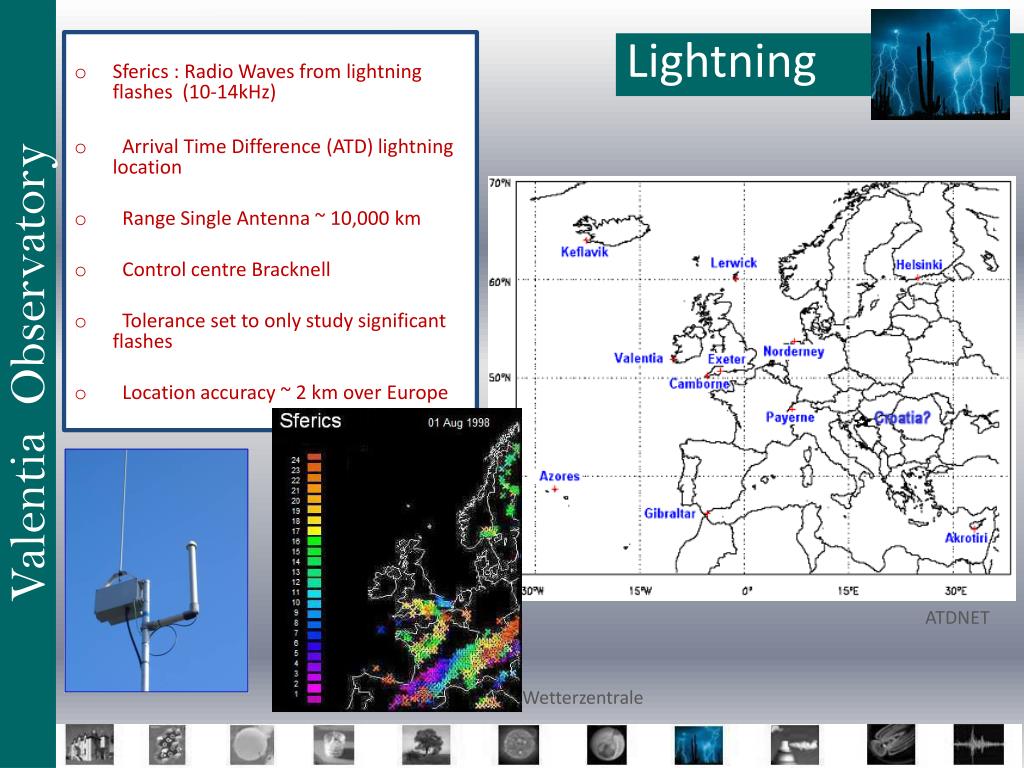
Task: Click the house photo thumbnail in bottom strip
Action: (x=90, y=744)
